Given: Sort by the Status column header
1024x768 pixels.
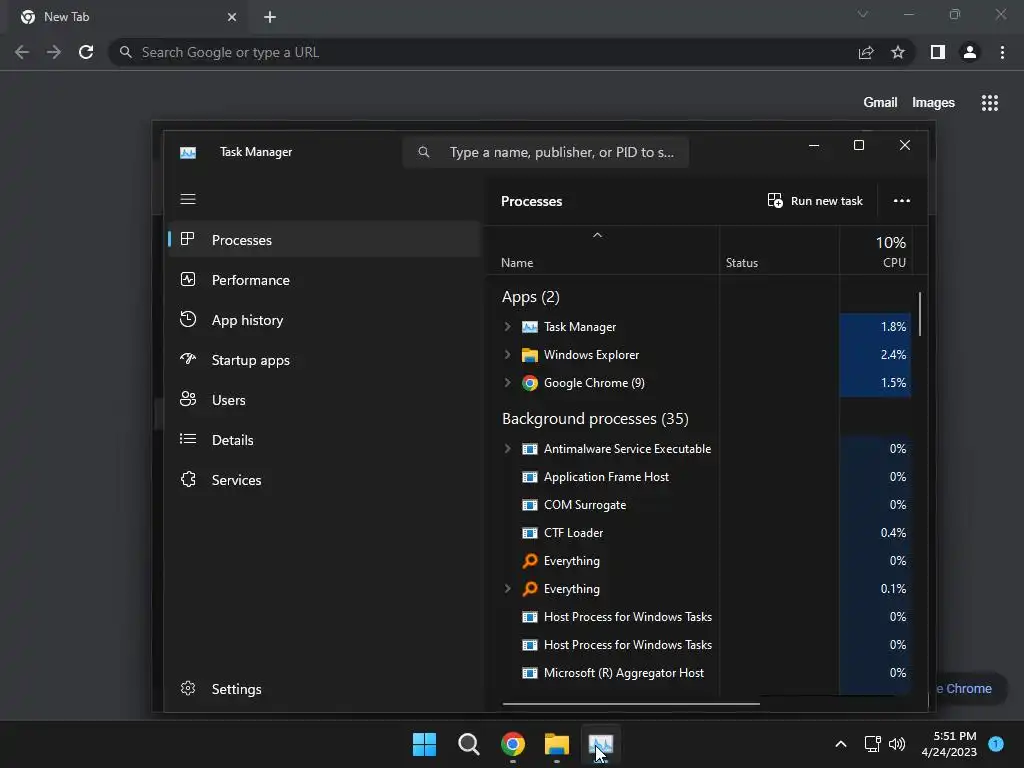Looking at the screenshot, I should click(780, 251).
